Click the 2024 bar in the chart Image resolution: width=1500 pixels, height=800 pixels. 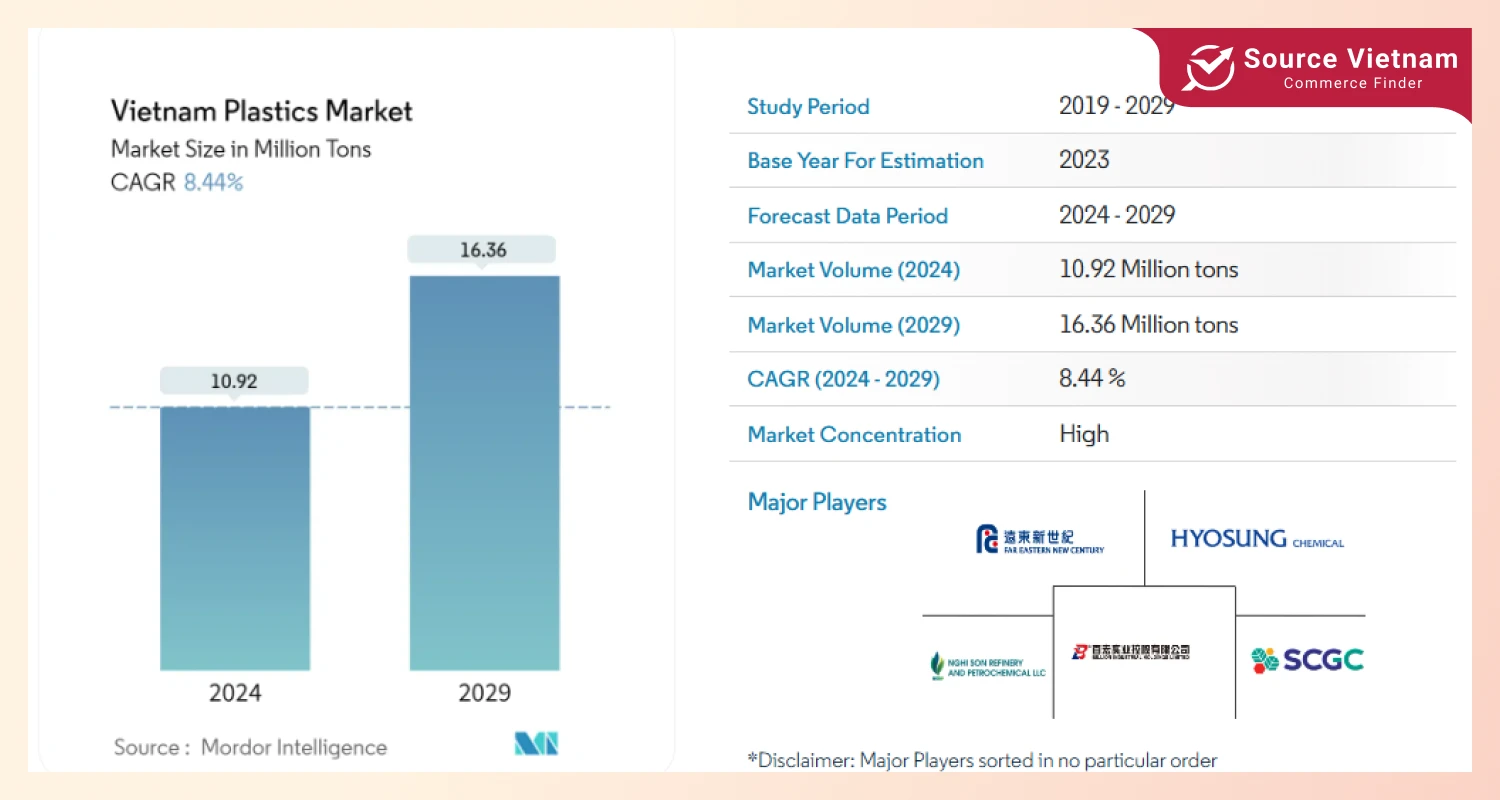(x=235, y=538)
